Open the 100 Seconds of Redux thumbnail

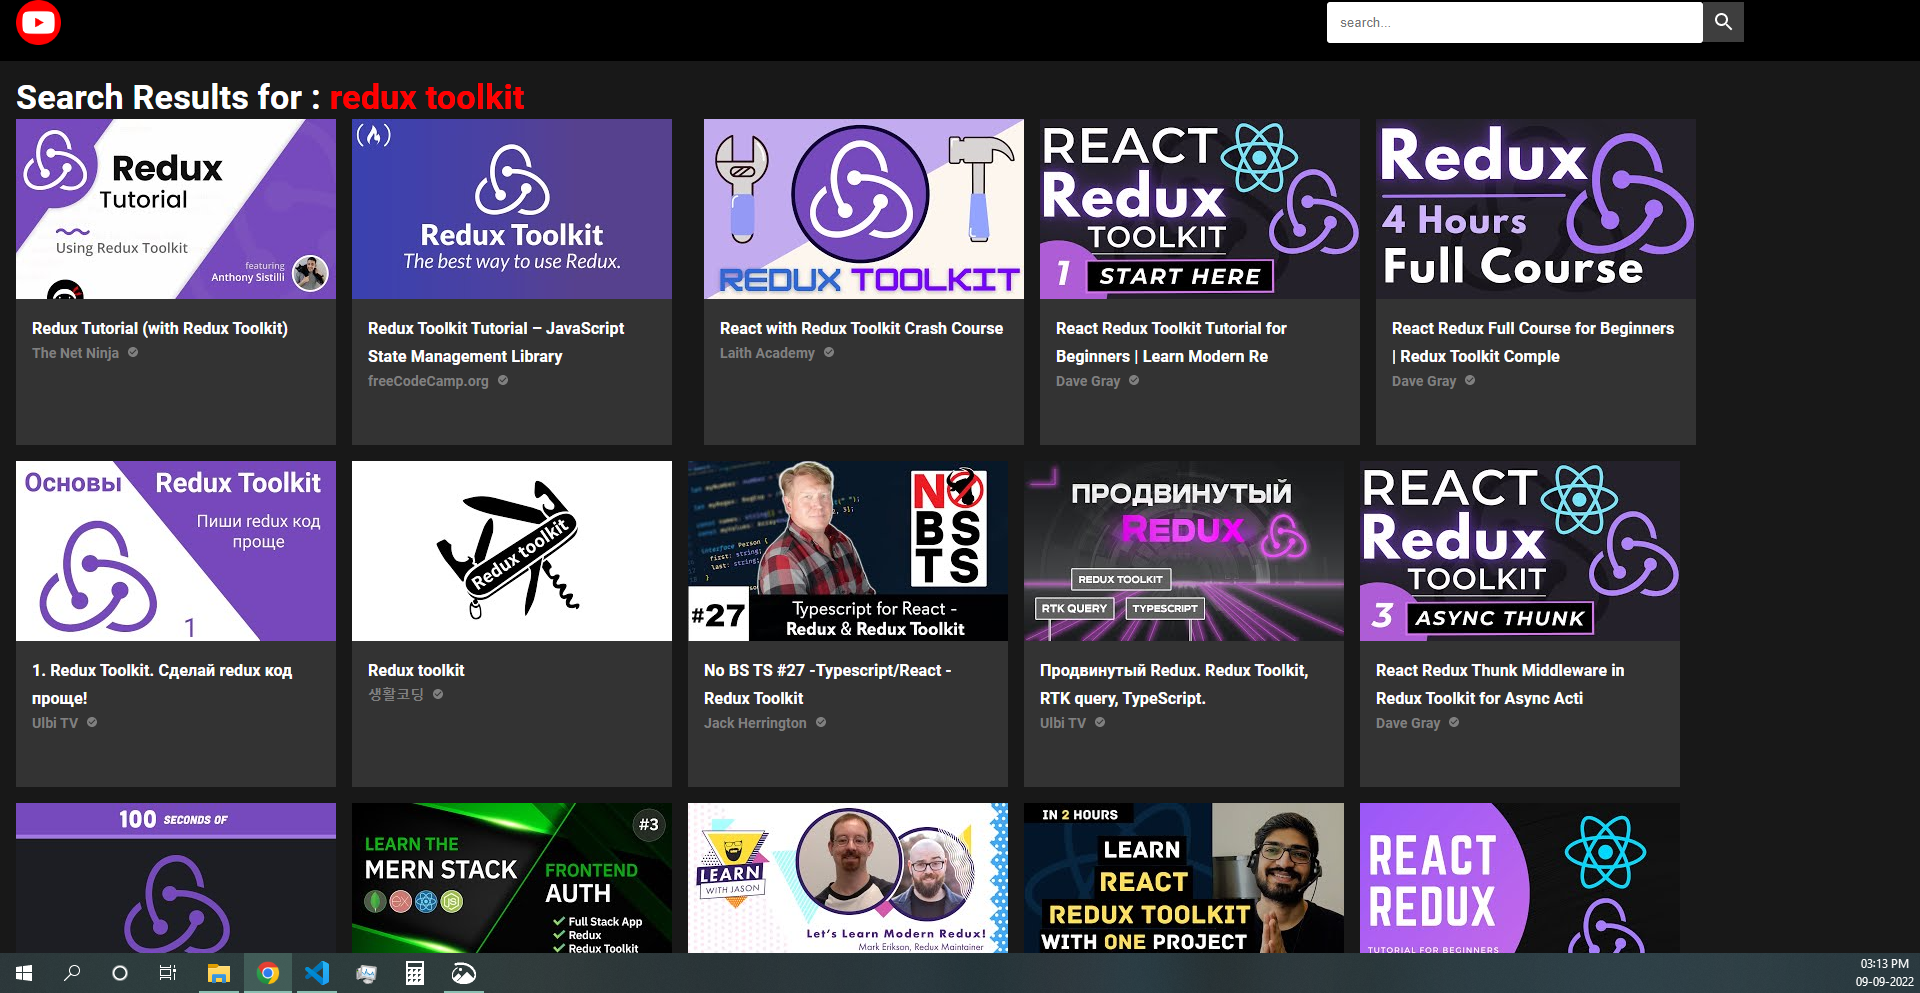(x=176, y=878)
